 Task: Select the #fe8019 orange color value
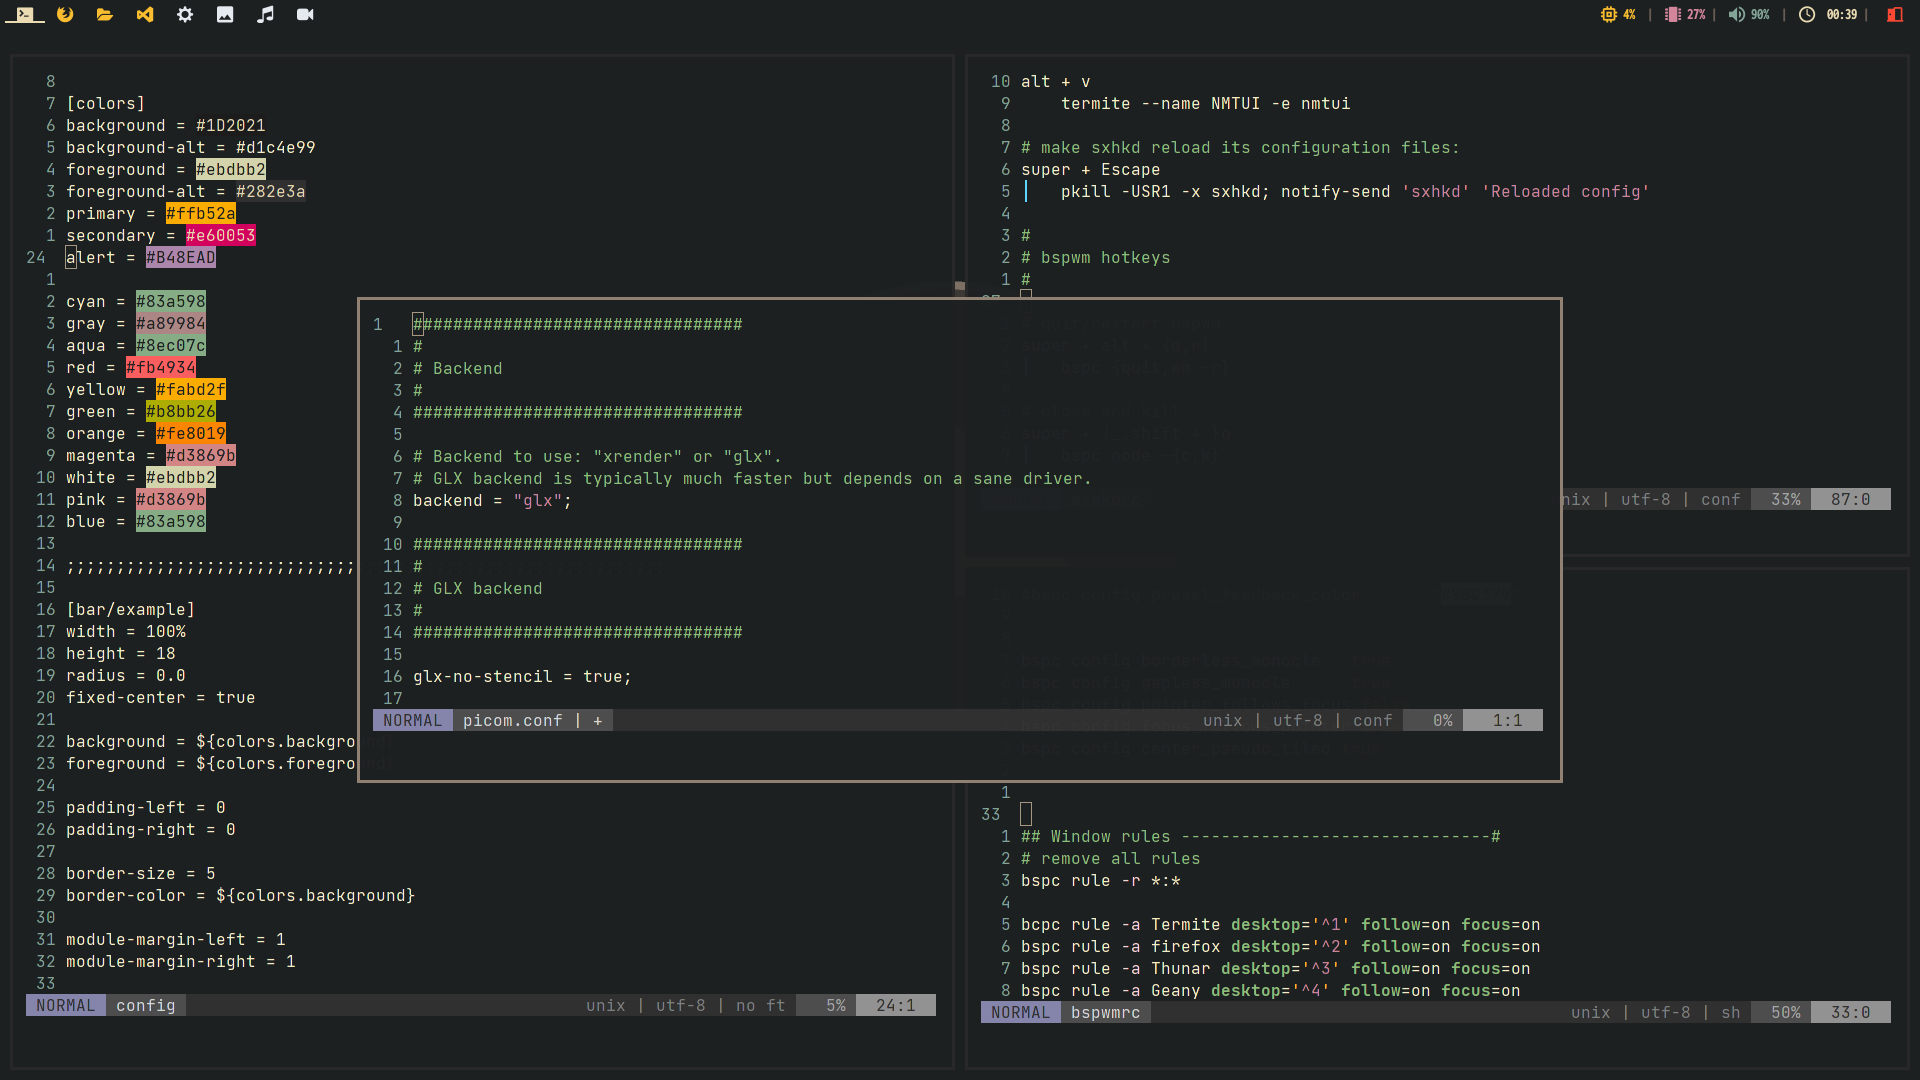pyautogui.click(x=191, y=434)
